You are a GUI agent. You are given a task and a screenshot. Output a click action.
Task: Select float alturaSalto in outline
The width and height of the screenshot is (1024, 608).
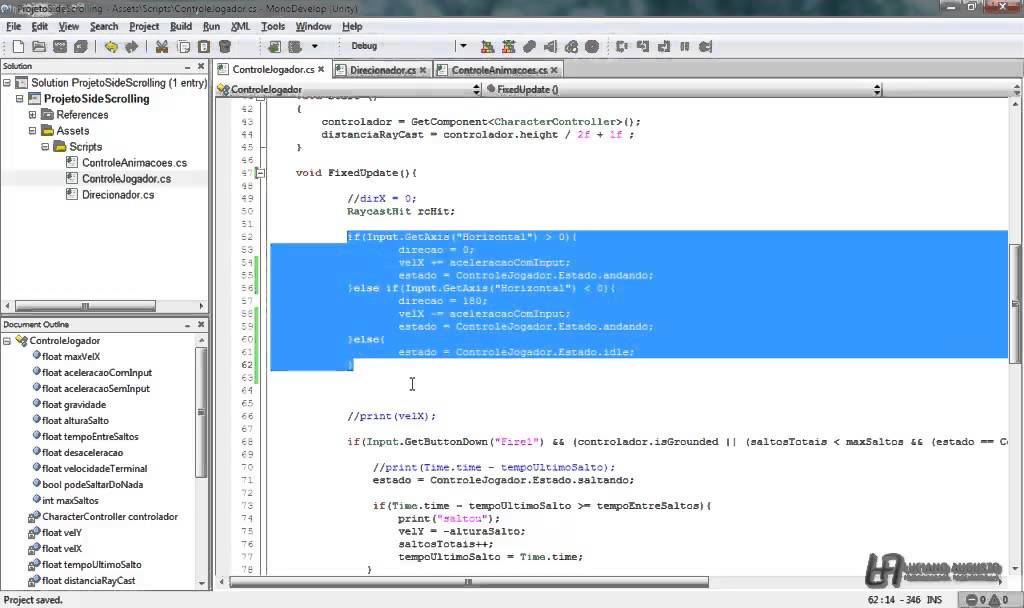(x=75, y=421)
